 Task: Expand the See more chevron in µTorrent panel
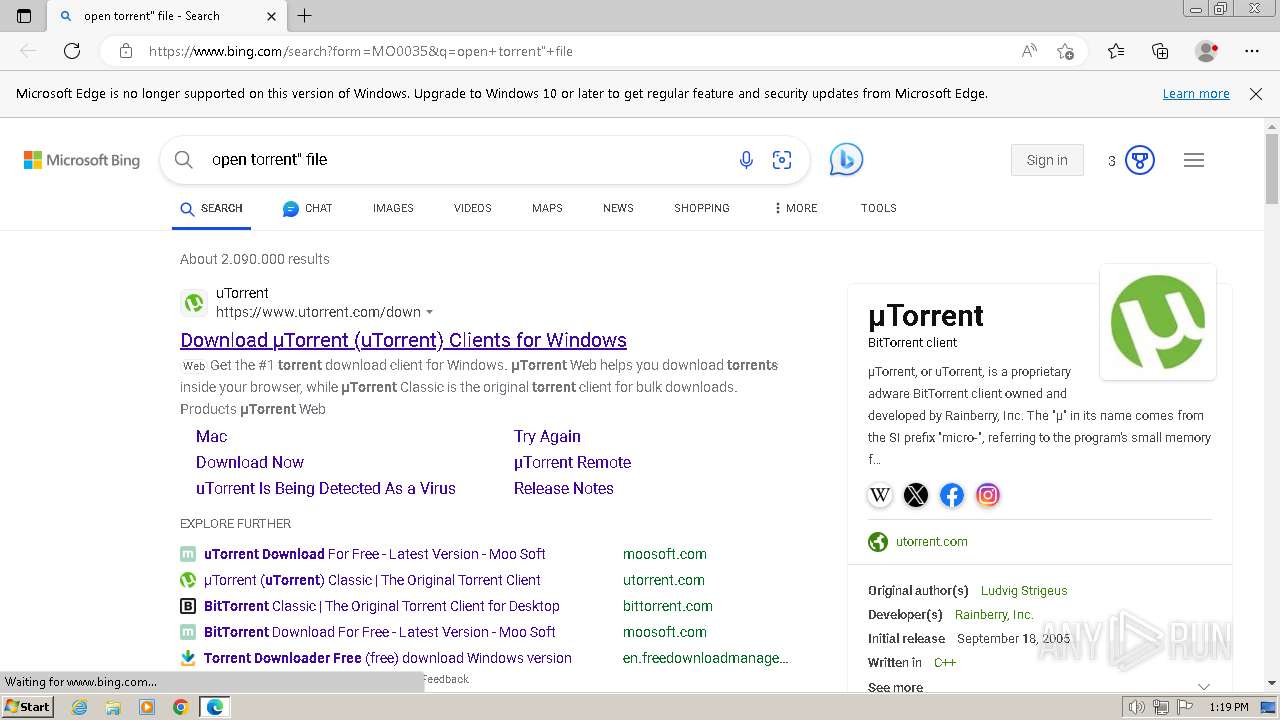coord(1204,687)
